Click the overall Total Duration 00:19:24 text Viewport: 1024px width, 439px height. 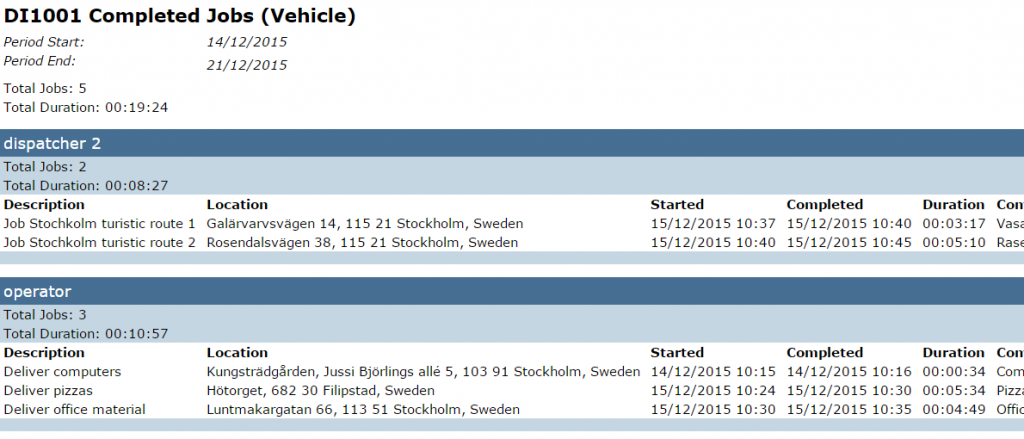(86, 107)
